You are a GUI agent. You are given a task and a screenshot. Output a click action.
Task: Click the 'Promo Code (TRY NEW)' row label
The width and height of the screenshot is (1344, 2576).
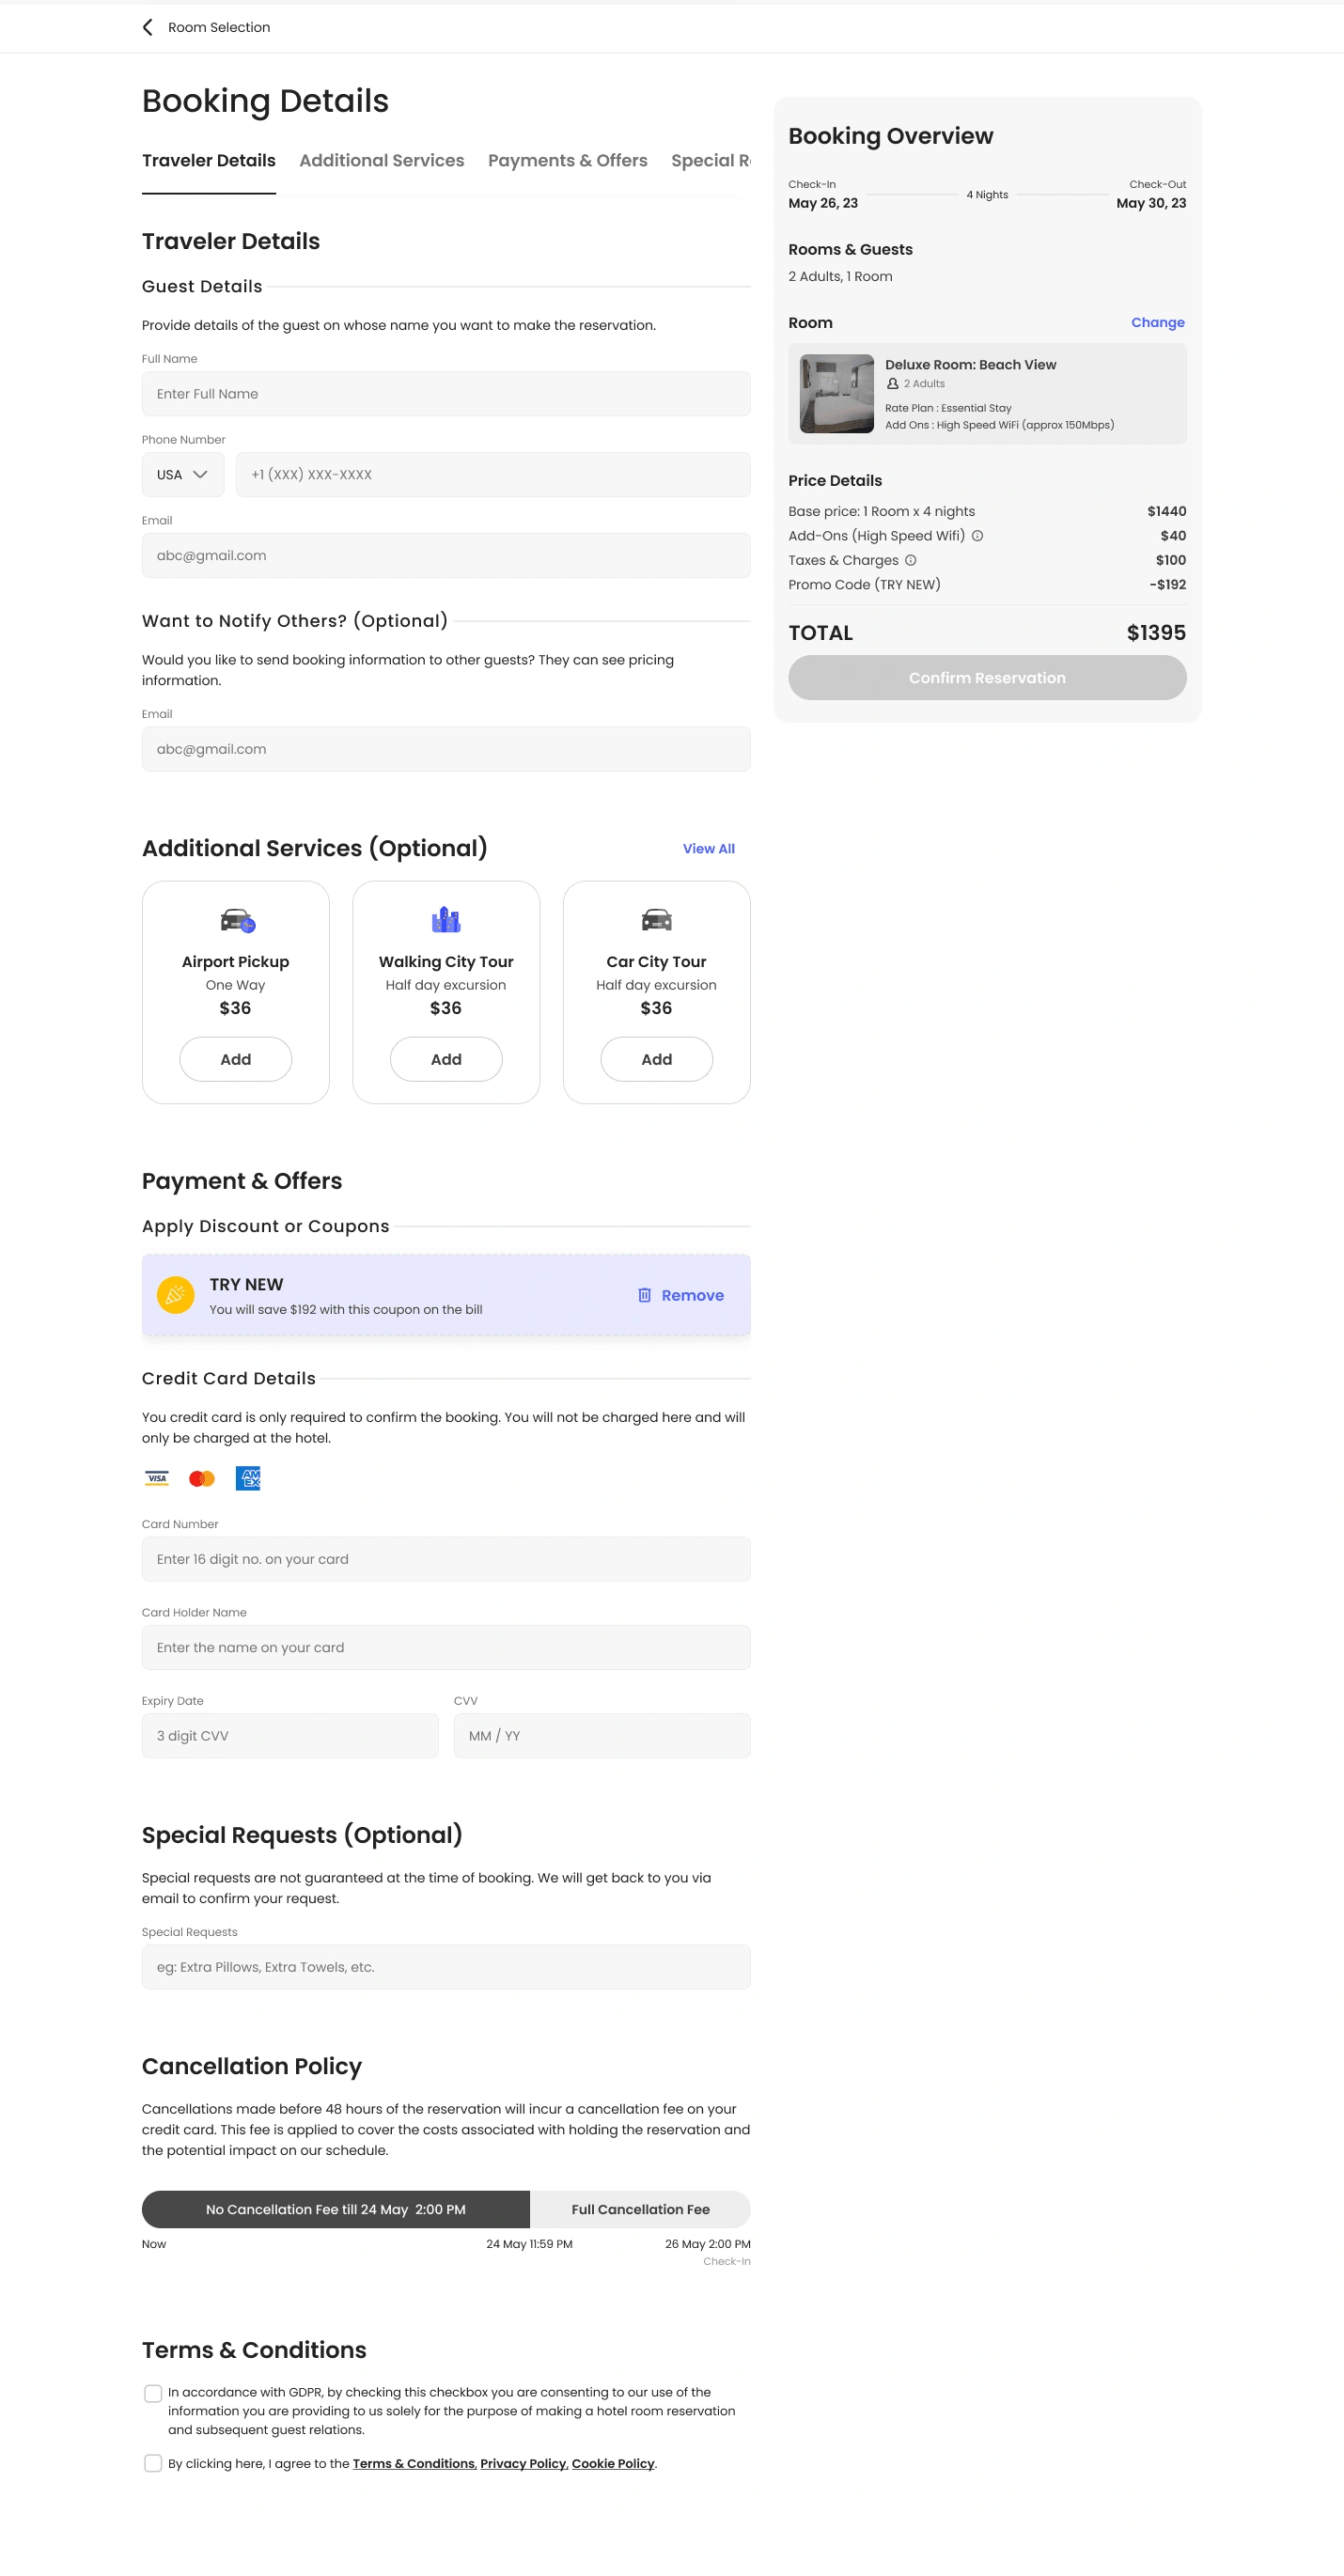[x=864, y=585]
